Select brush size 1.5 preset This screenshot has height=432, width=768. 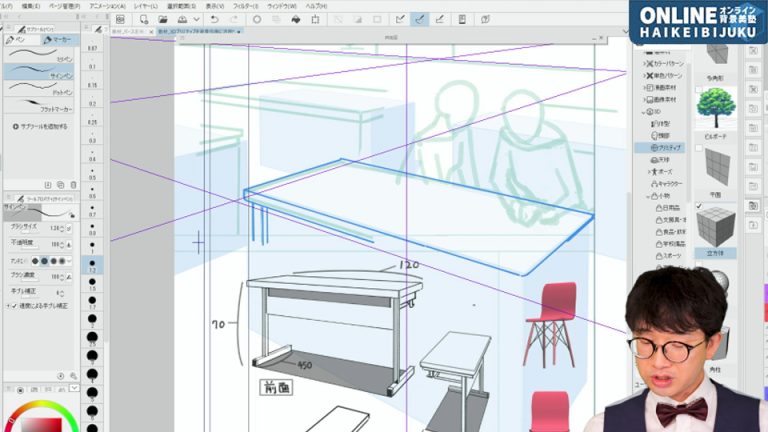coord(92,284)
